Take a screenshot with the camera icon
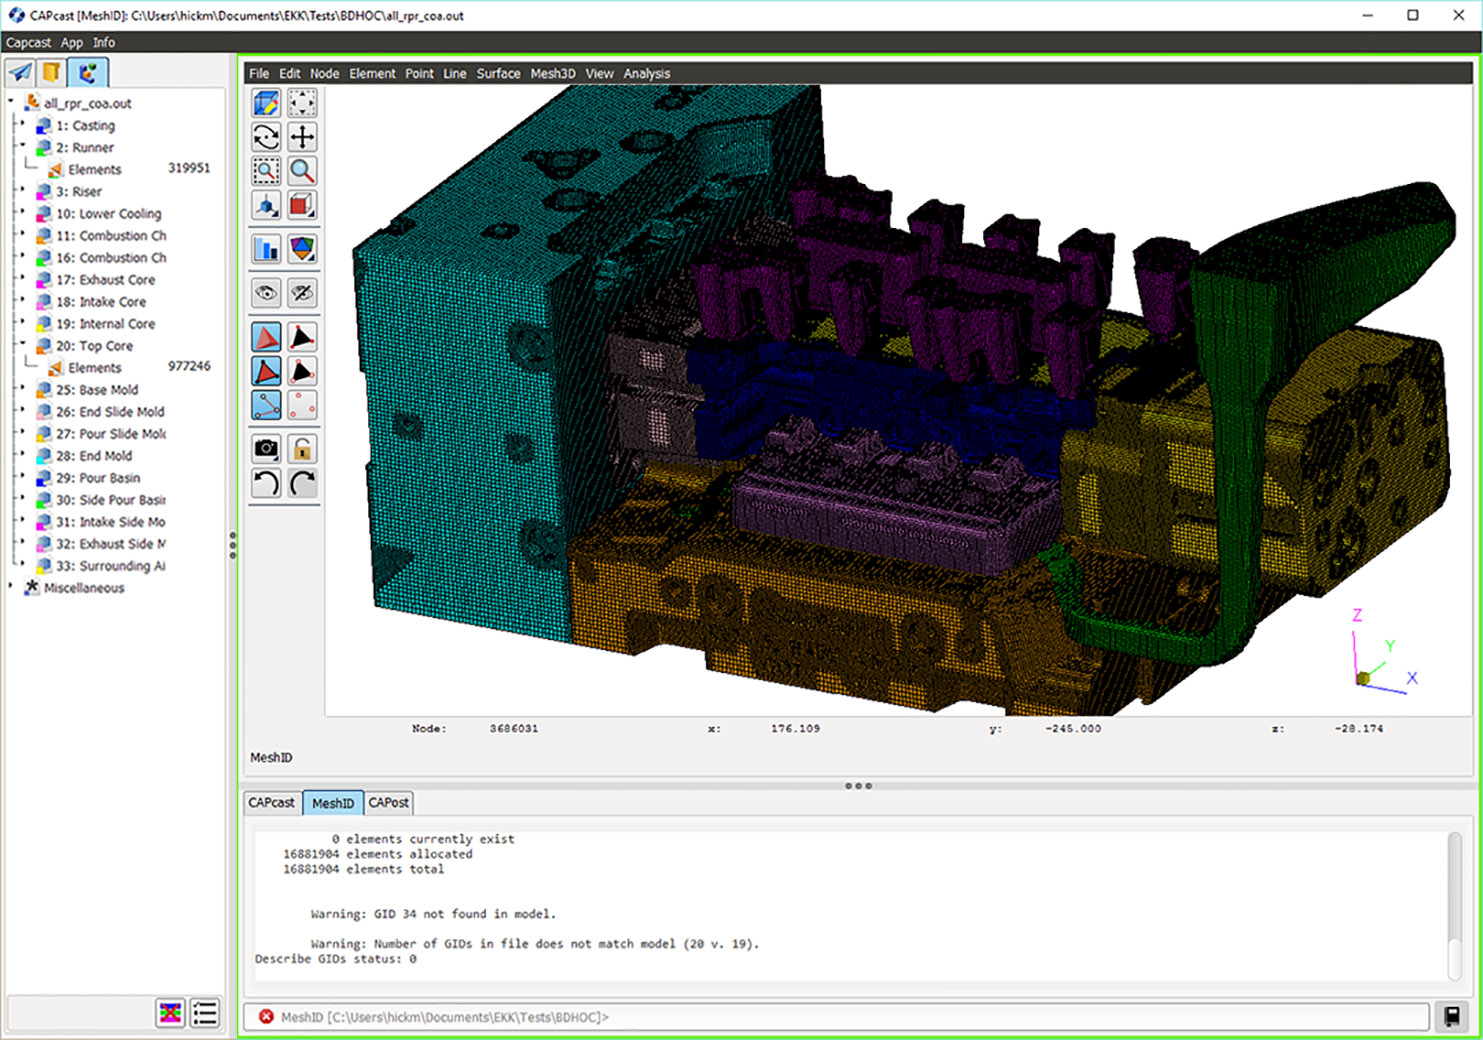This screenshot has width=1483, height=1040. (x=266, y=449)
